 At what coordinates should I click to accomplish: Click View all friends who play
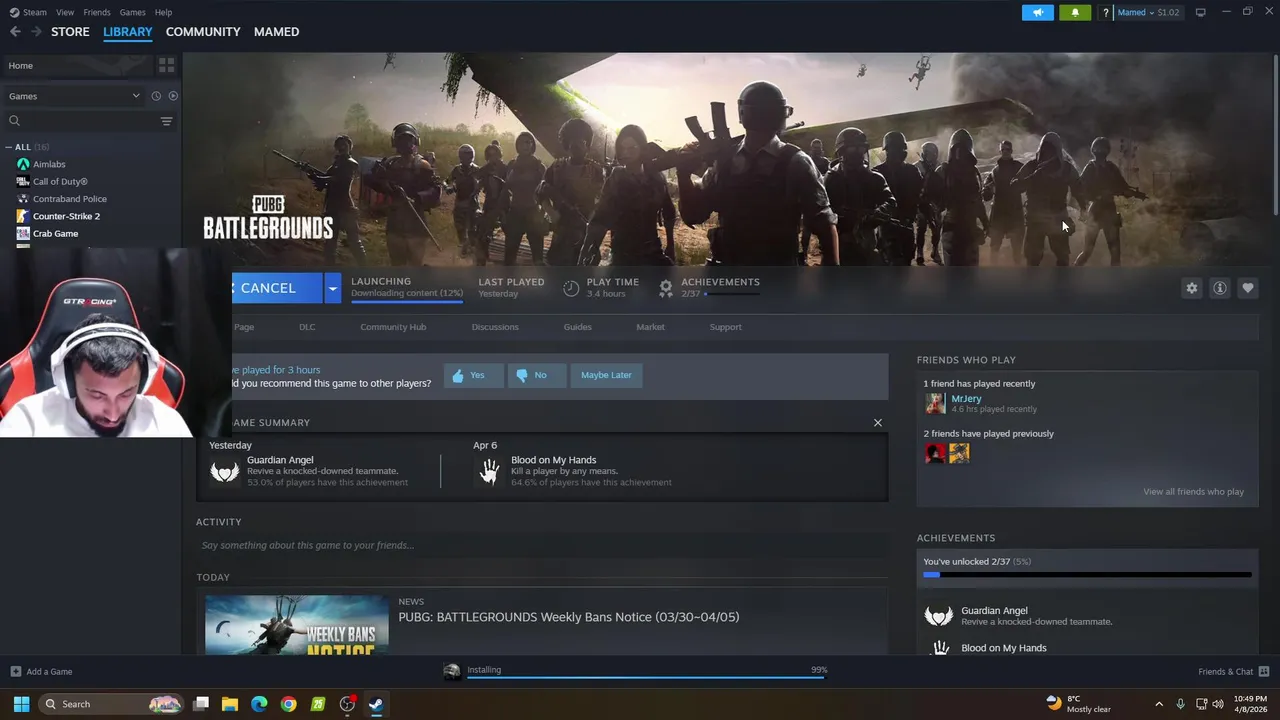tap(1193, 492)
